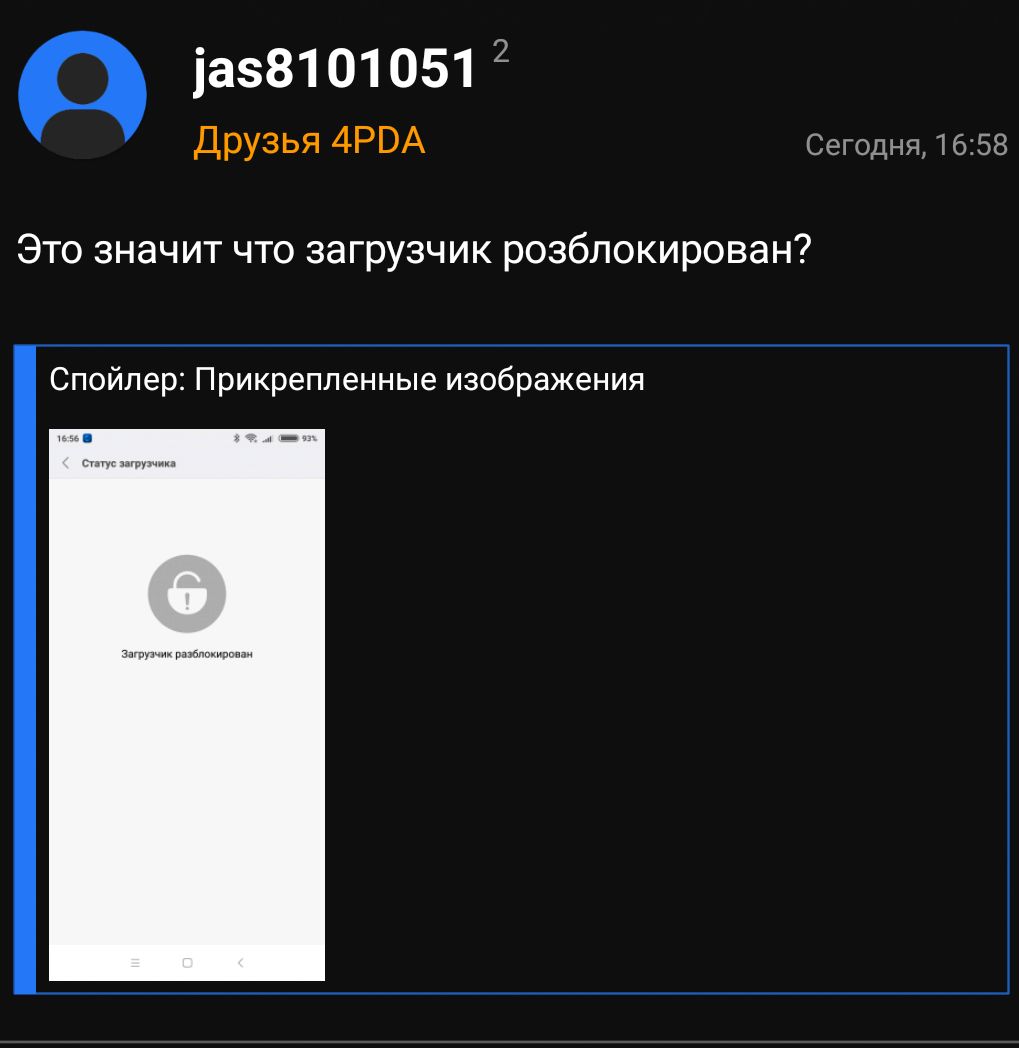Open the attached bootloader status screenshot thumbnail
This screenshot has height=1048, width=1019.
[x=187, y=704]
